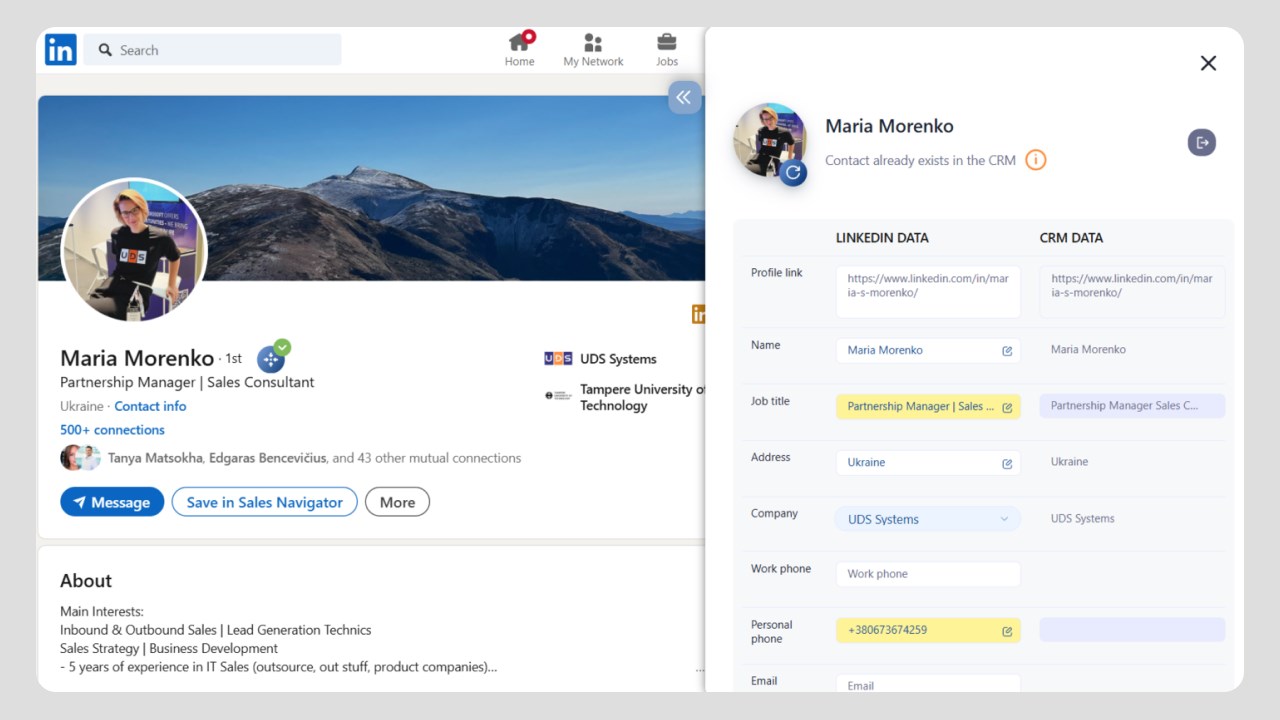Click the CRM Profile link field
The height and width of the screenshot is (720, 1280).
(x=1132, y=292)
